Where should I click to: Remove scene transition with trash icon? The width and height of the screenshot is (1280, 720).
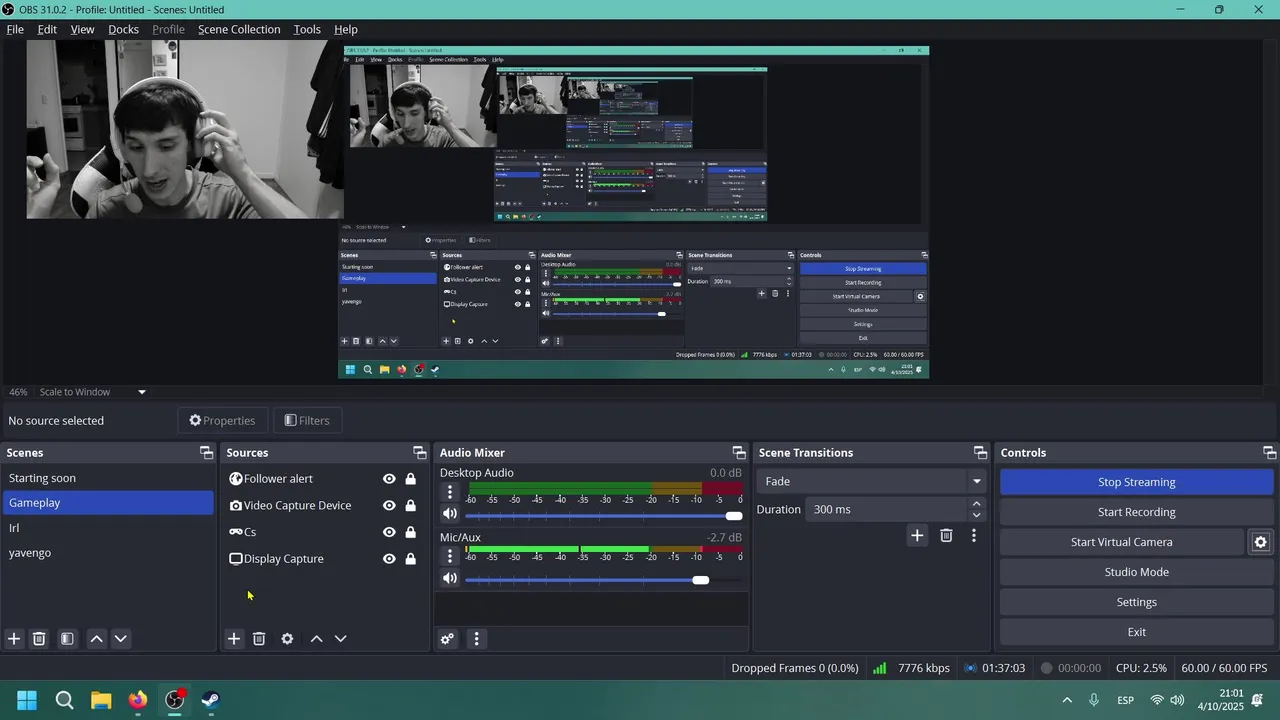[x=946, y=535]
